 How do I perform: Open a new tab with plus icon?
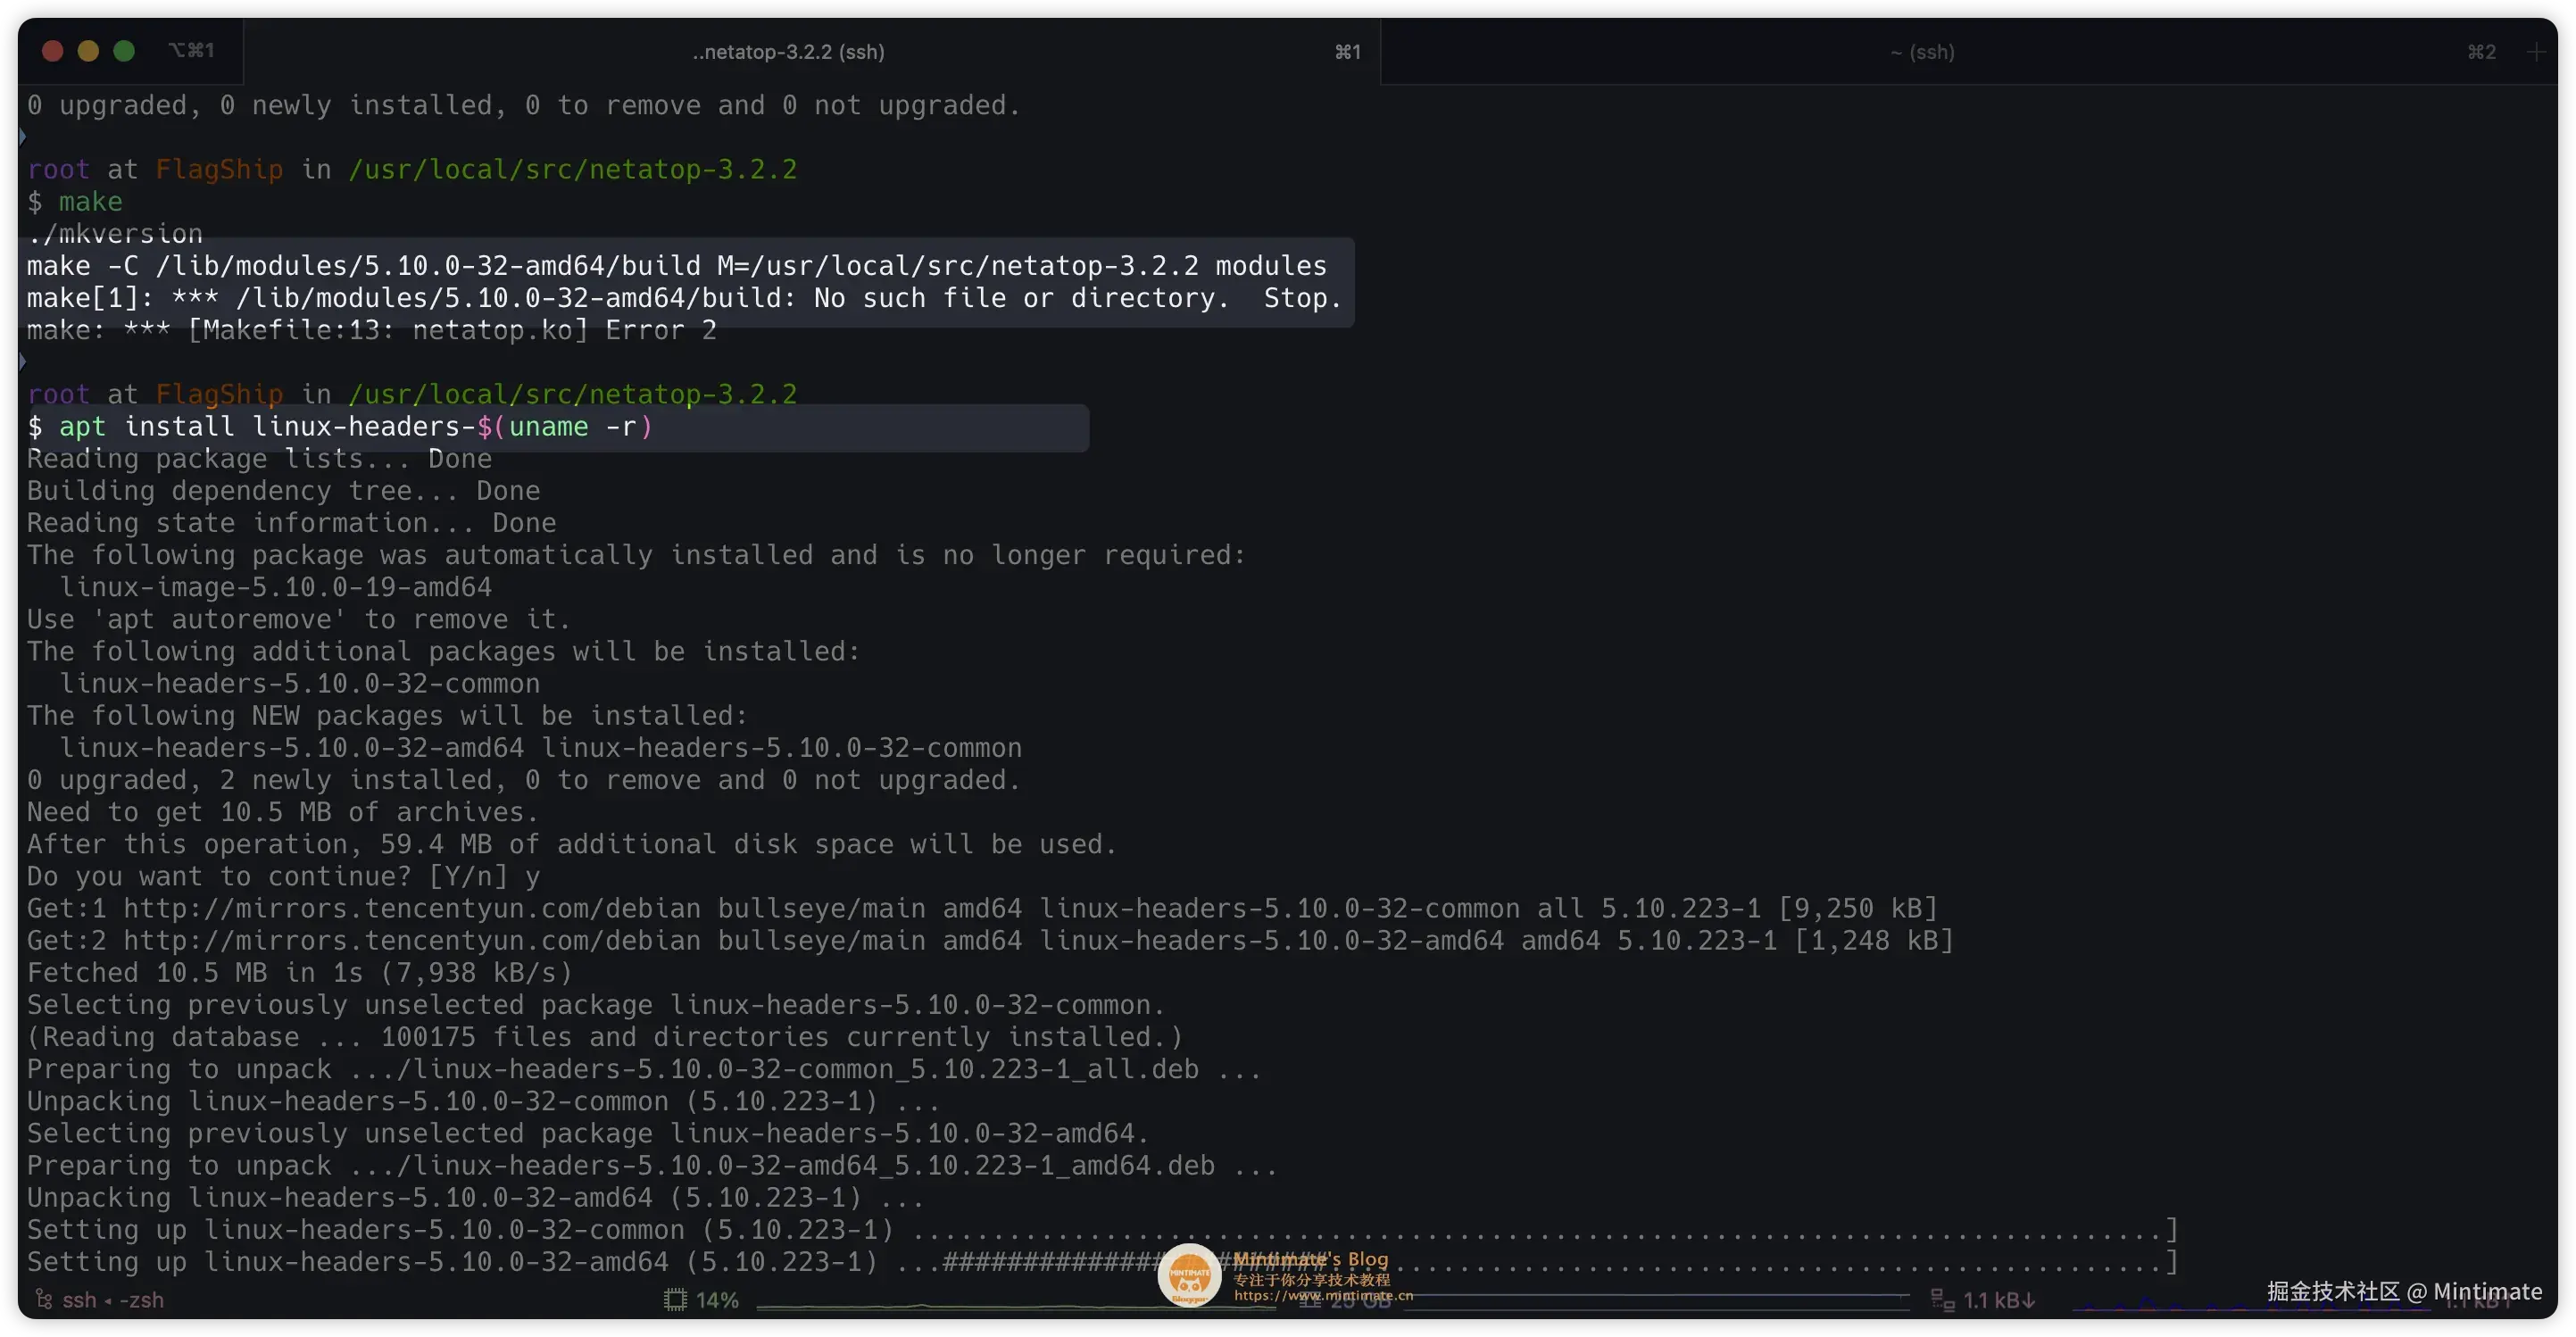2535,52
